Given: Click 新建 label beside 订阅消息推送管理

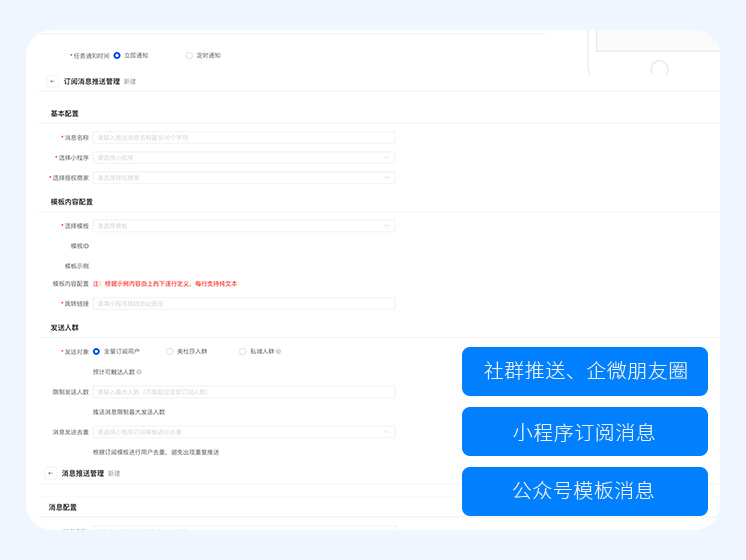Looking at the screenshot, I should click(130, 81).
